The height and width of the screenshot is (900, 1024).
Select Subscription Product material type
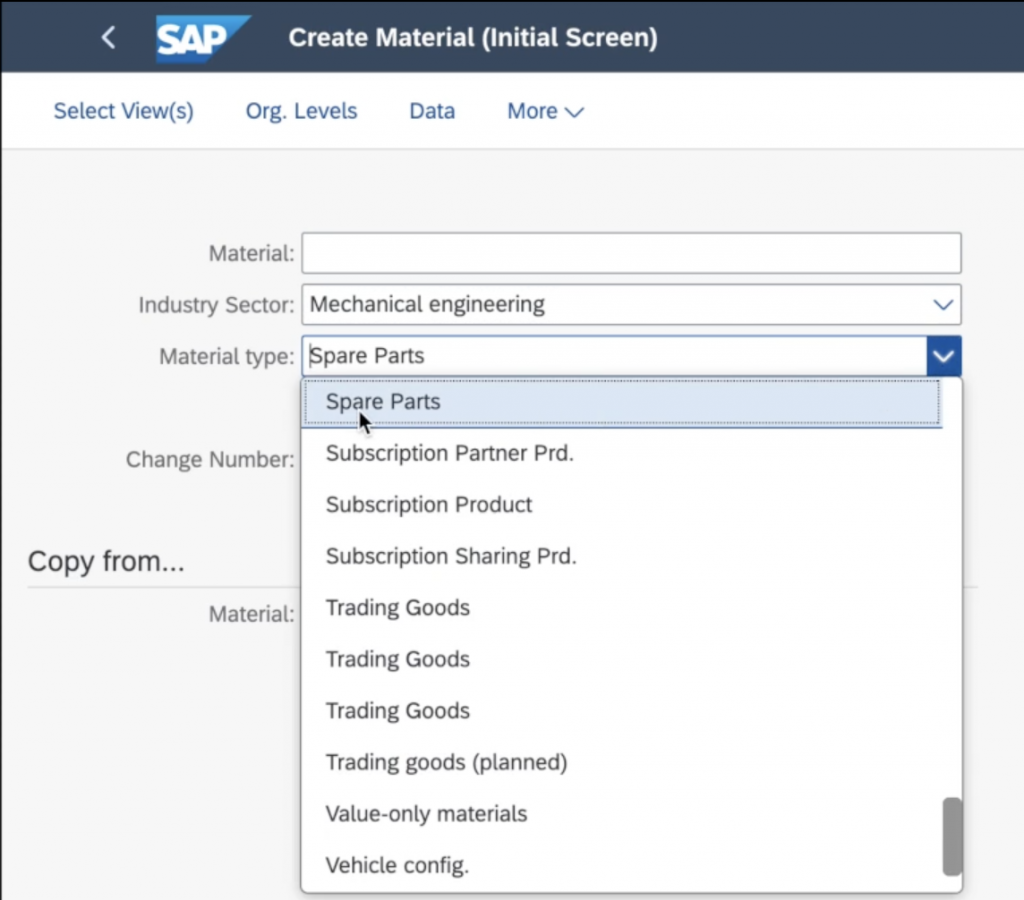[x=429, y=505]
